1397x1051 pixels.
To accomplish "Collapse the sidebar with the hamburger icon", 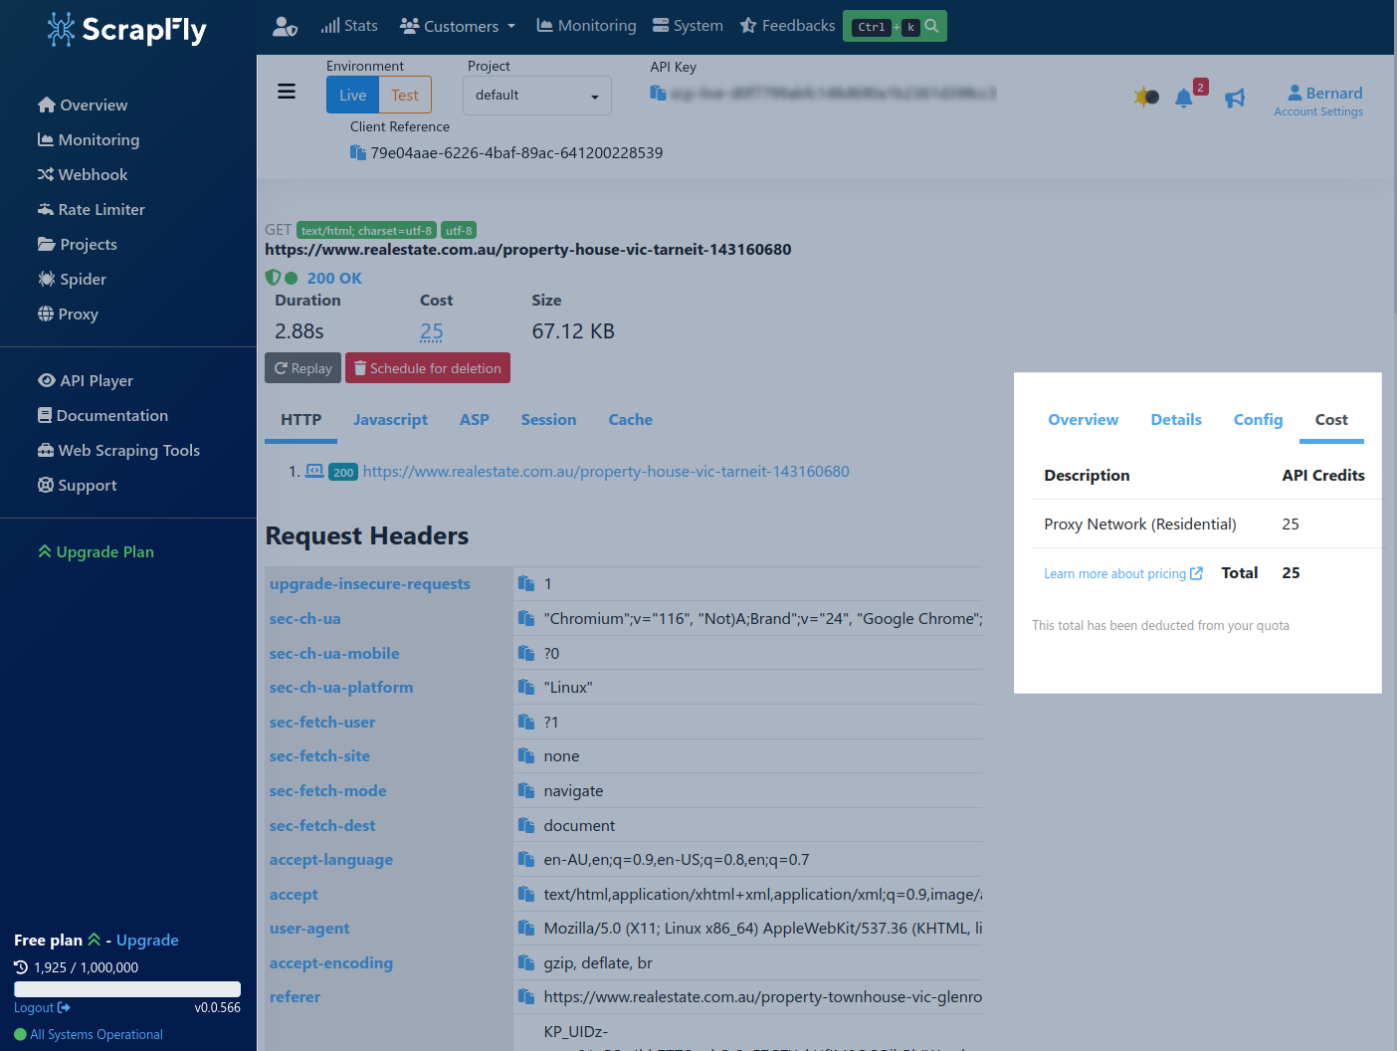I will (287, 91).
